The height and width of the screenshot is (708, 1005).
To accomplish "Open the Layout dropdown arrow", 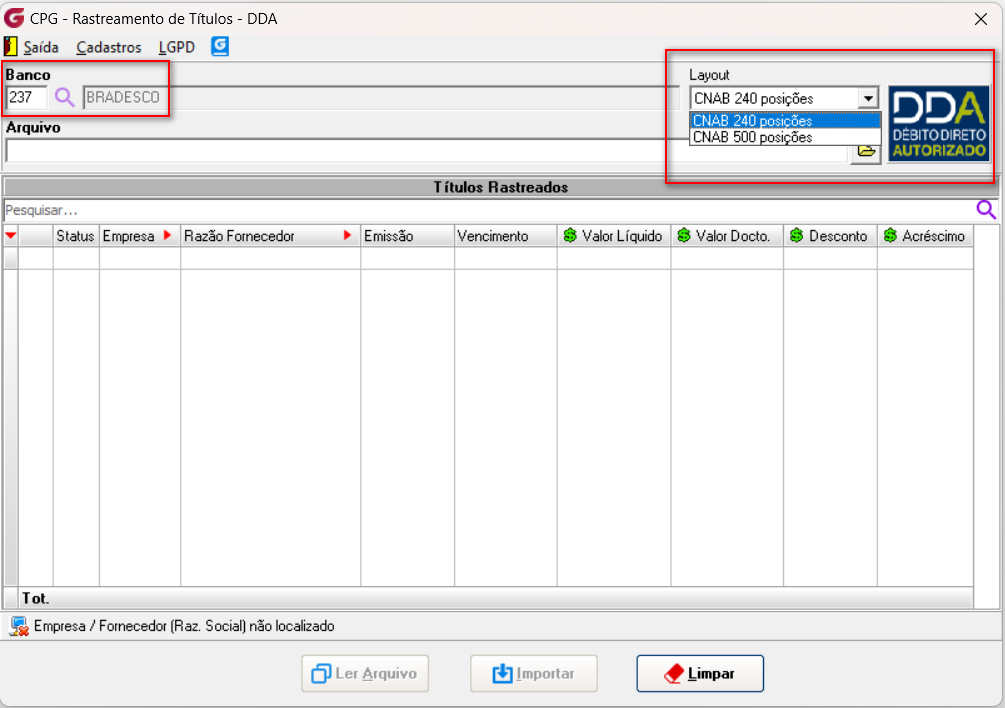I will point(868,99).
